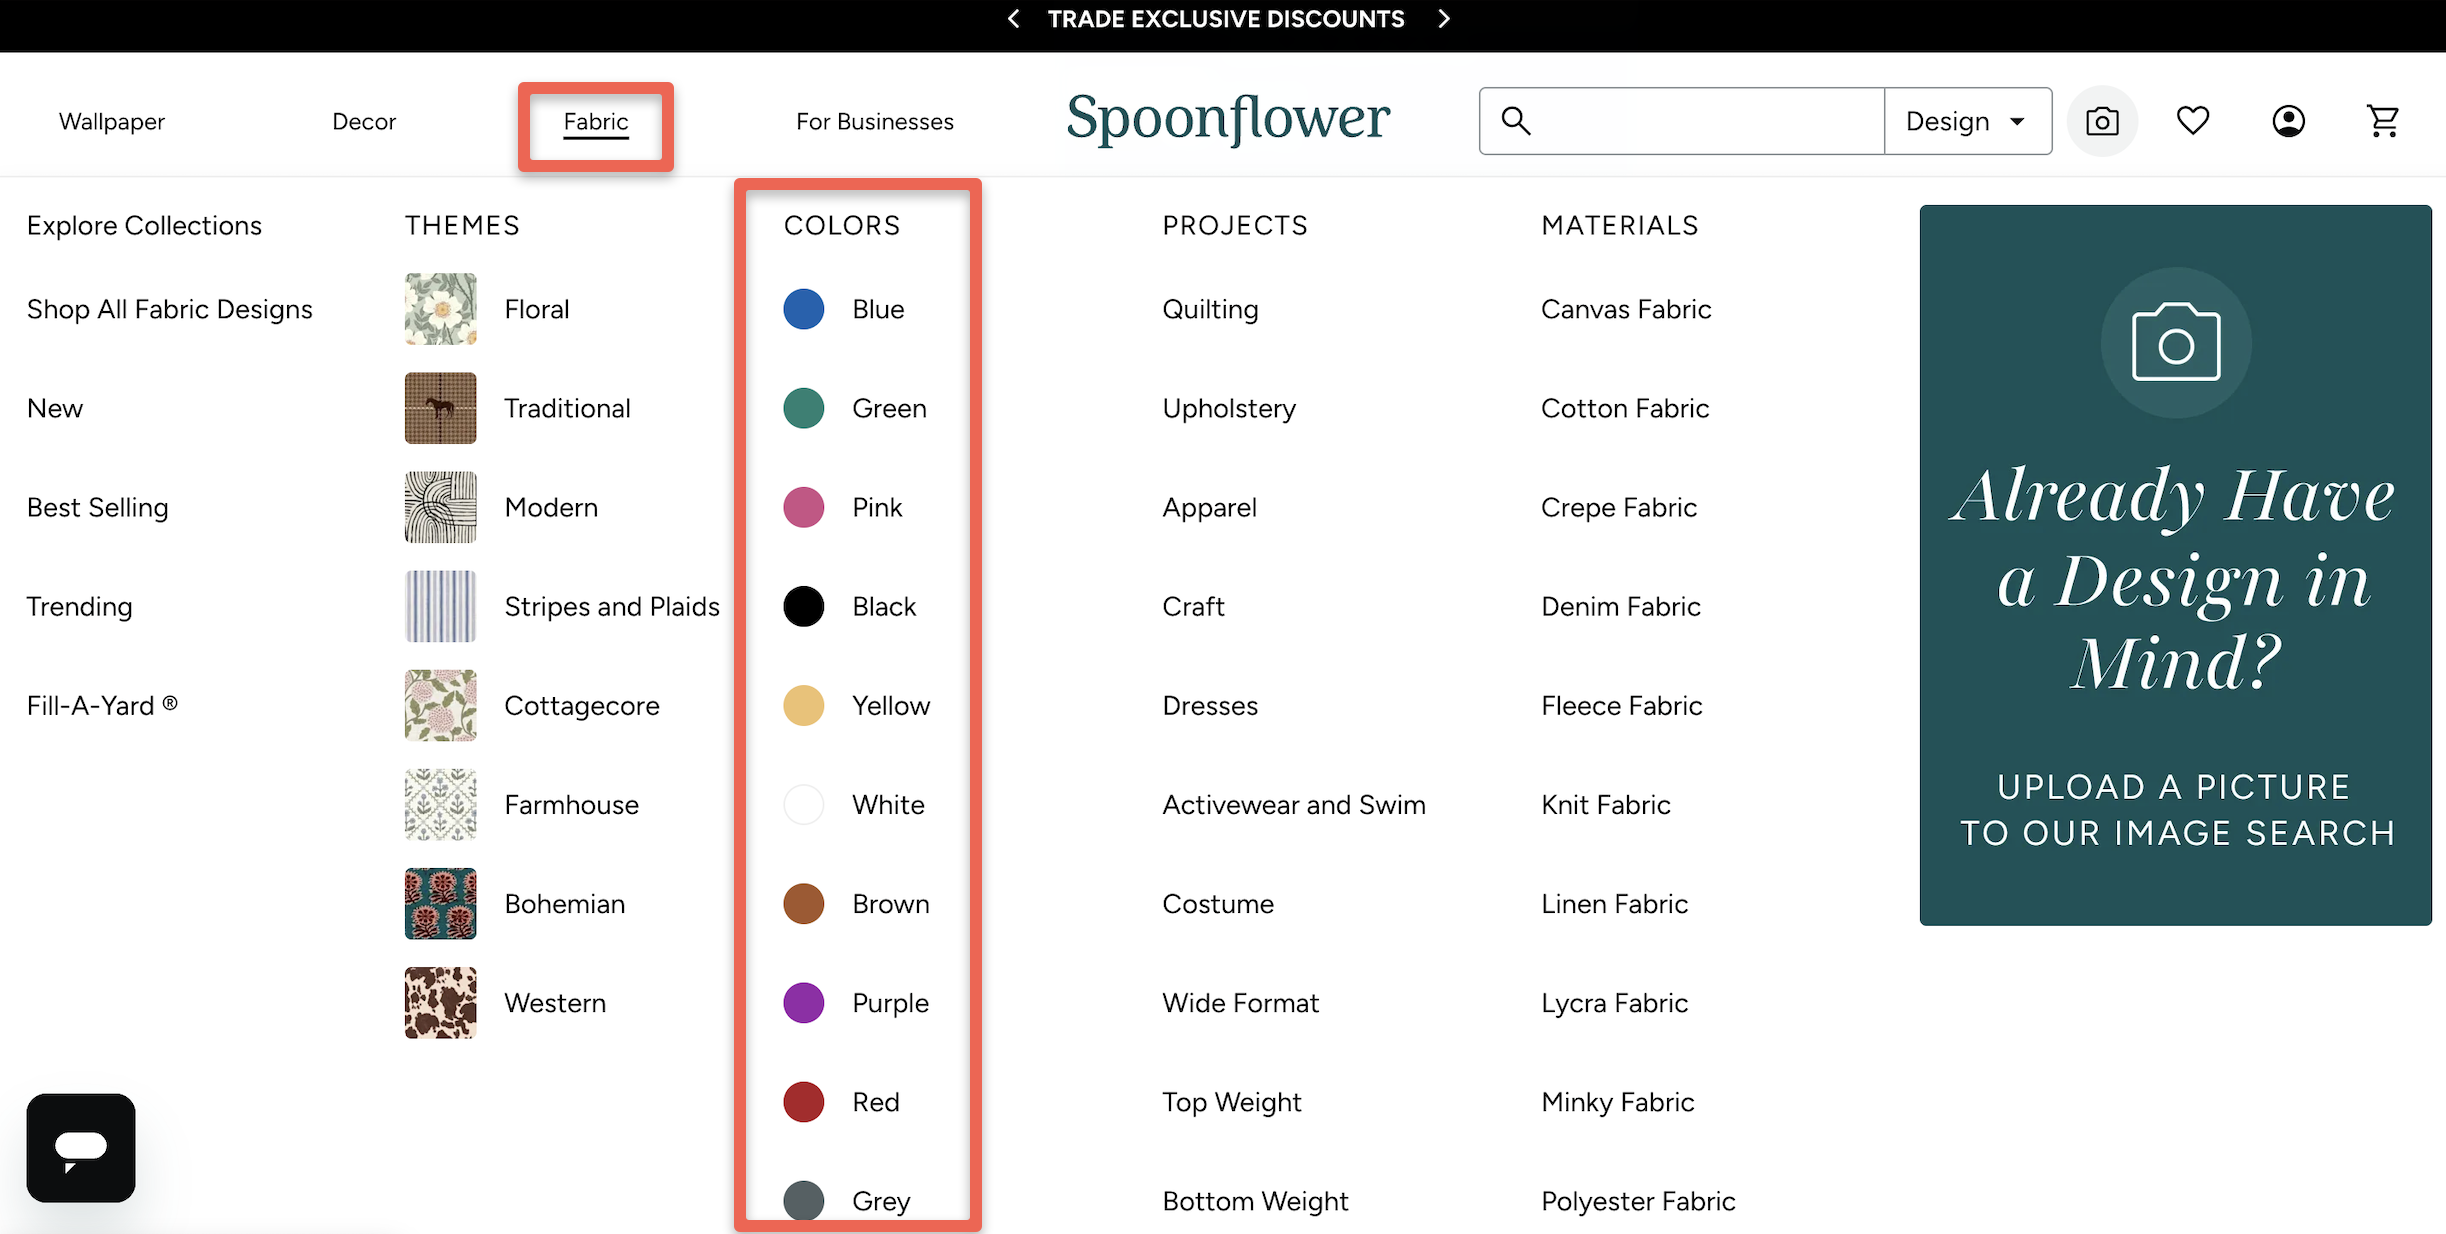Open the account profile icon

pos(2288,121)
